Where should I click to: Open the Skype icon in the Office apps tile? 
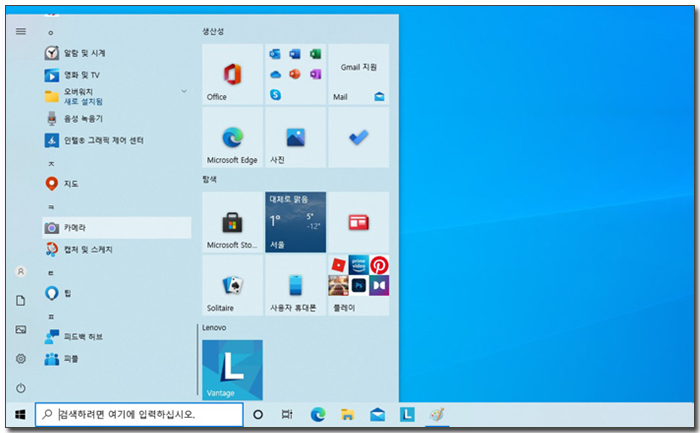[x=275, y=95]
